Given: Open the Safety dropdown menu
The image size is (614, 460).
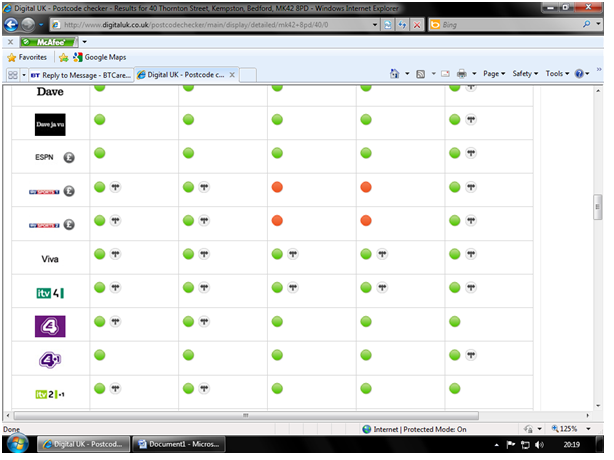Looking at the screenshot, I should point(525,74).
